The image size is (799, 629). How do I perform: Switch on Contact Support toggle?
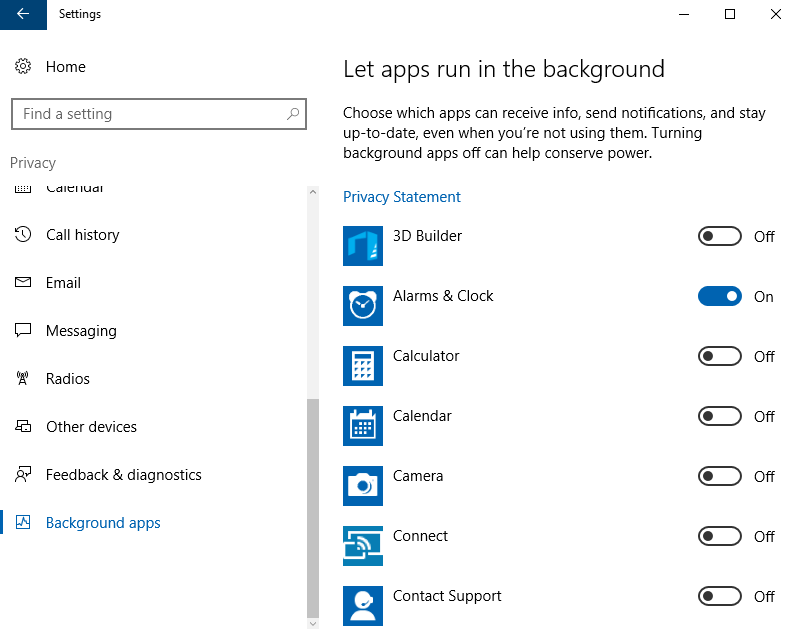(720, 596)
